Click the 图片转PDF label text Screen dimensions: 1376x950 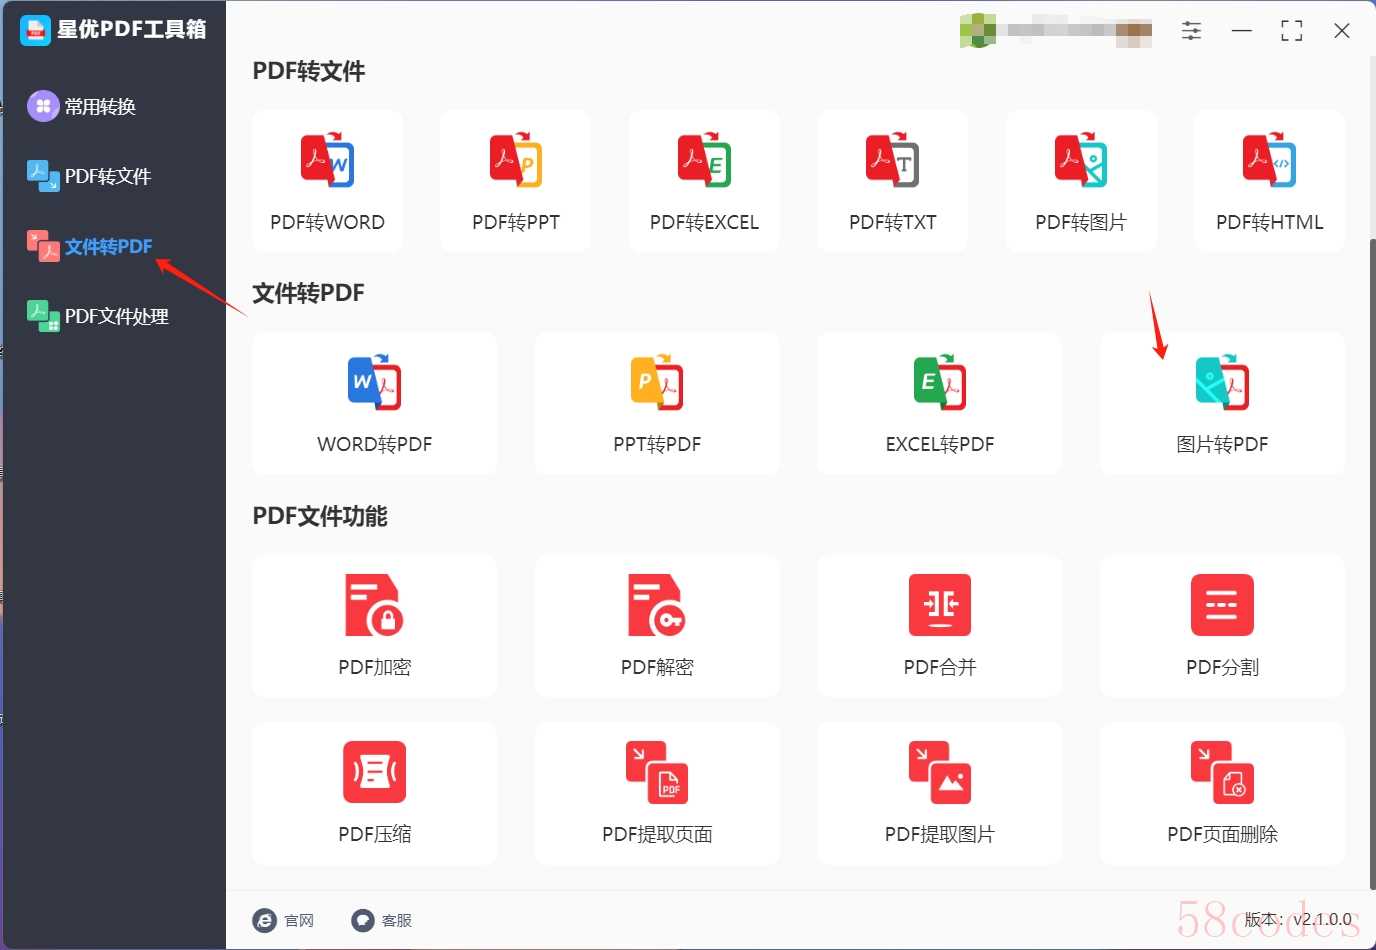point(1222,445)
